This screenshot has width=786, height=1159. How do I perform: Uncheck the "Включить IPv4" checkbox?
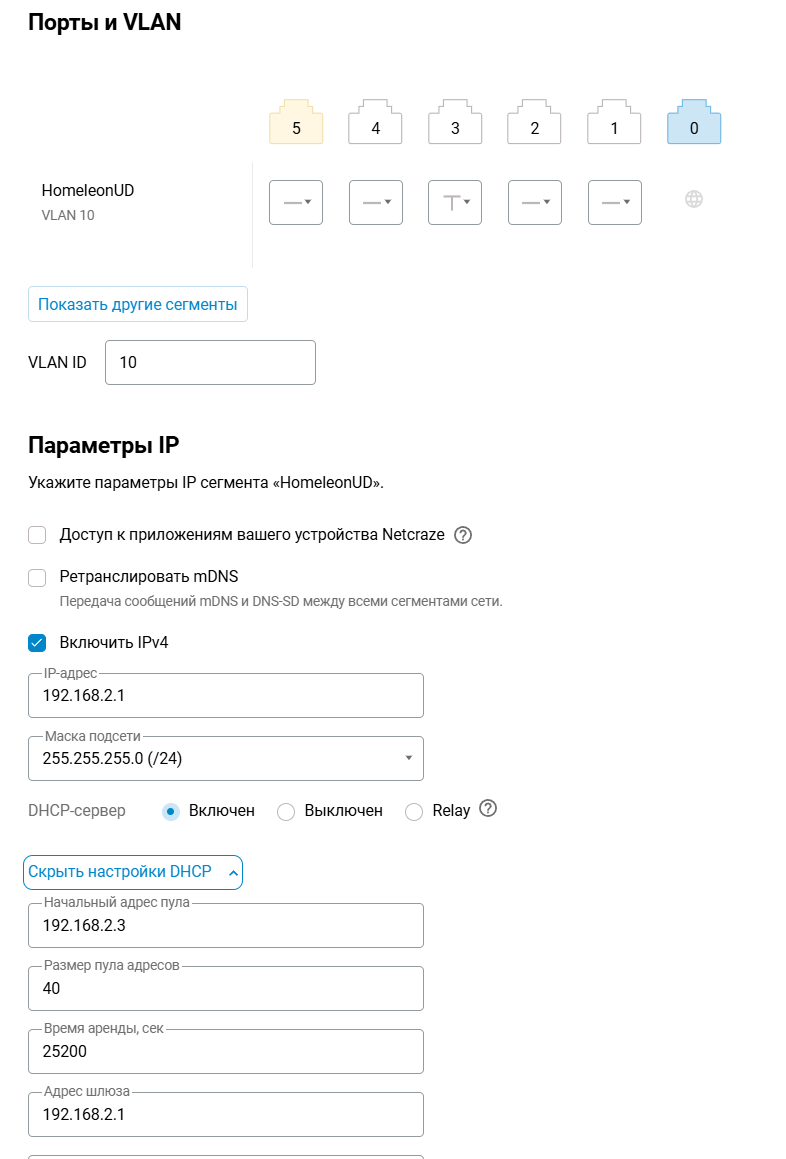(38, 642)
